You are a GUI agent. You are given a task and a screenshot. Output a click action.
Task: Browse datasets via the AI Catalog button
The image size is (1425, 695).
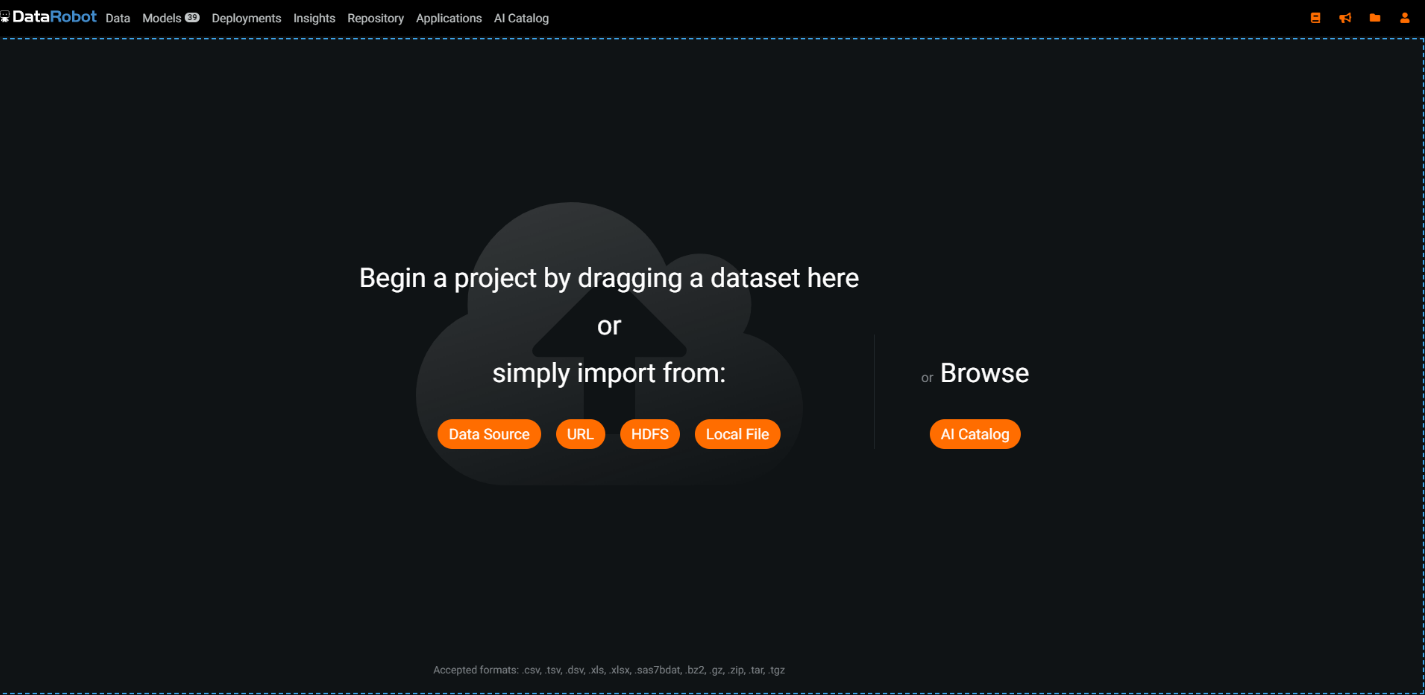coord(975,434)
